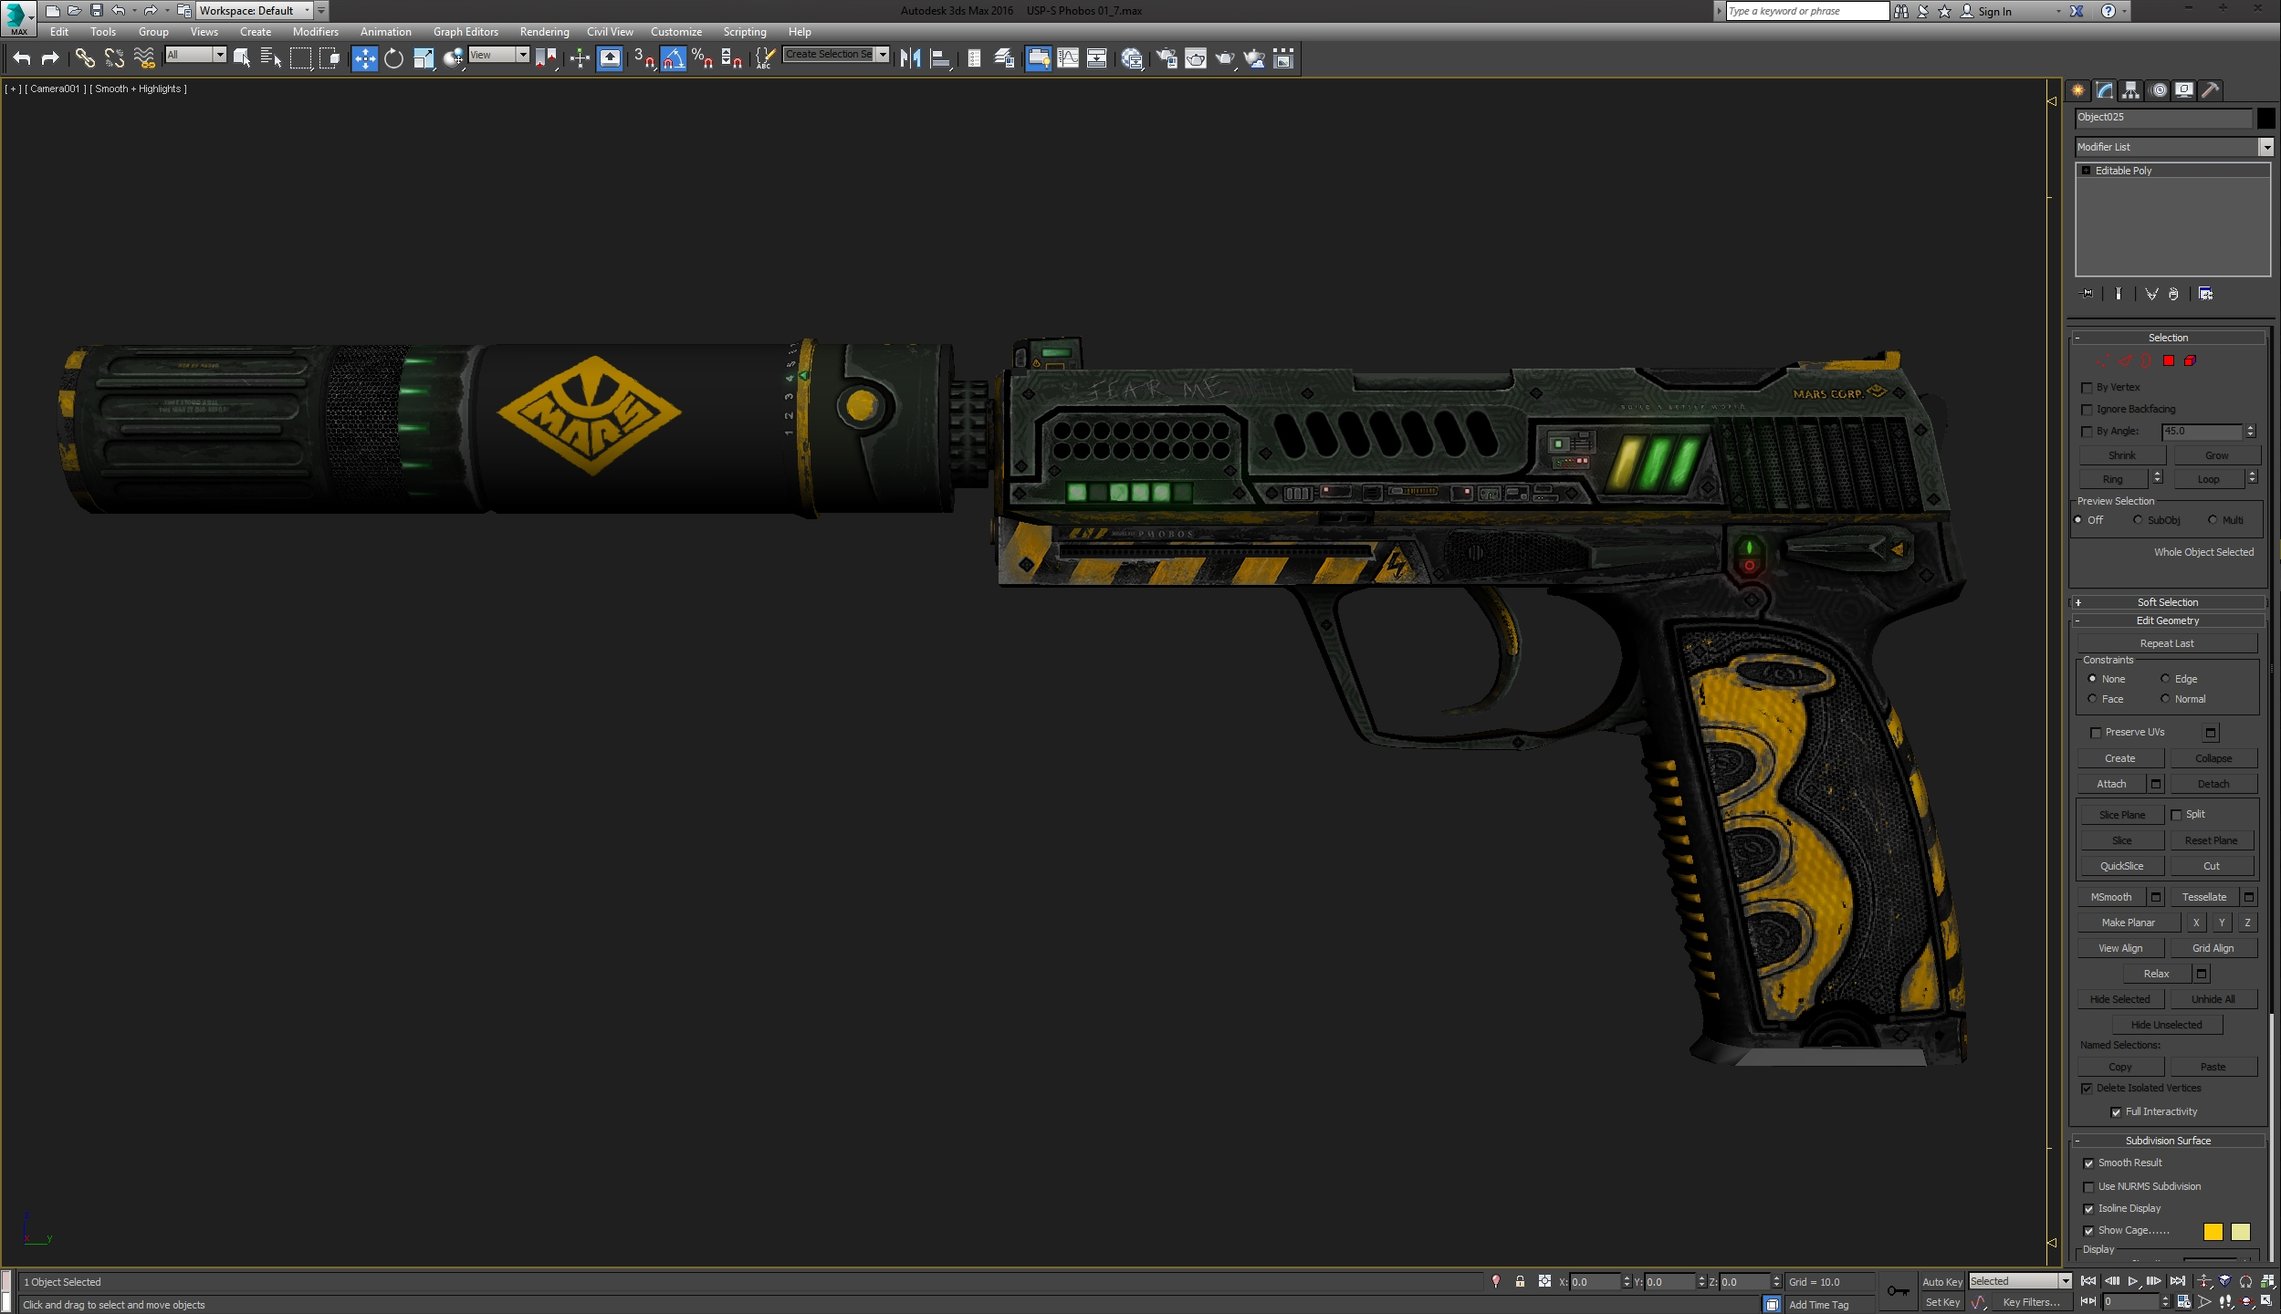Open the Graph Editors menu
The width and height of the screenshot is (2281, 1314).
(x=465, y=32)
